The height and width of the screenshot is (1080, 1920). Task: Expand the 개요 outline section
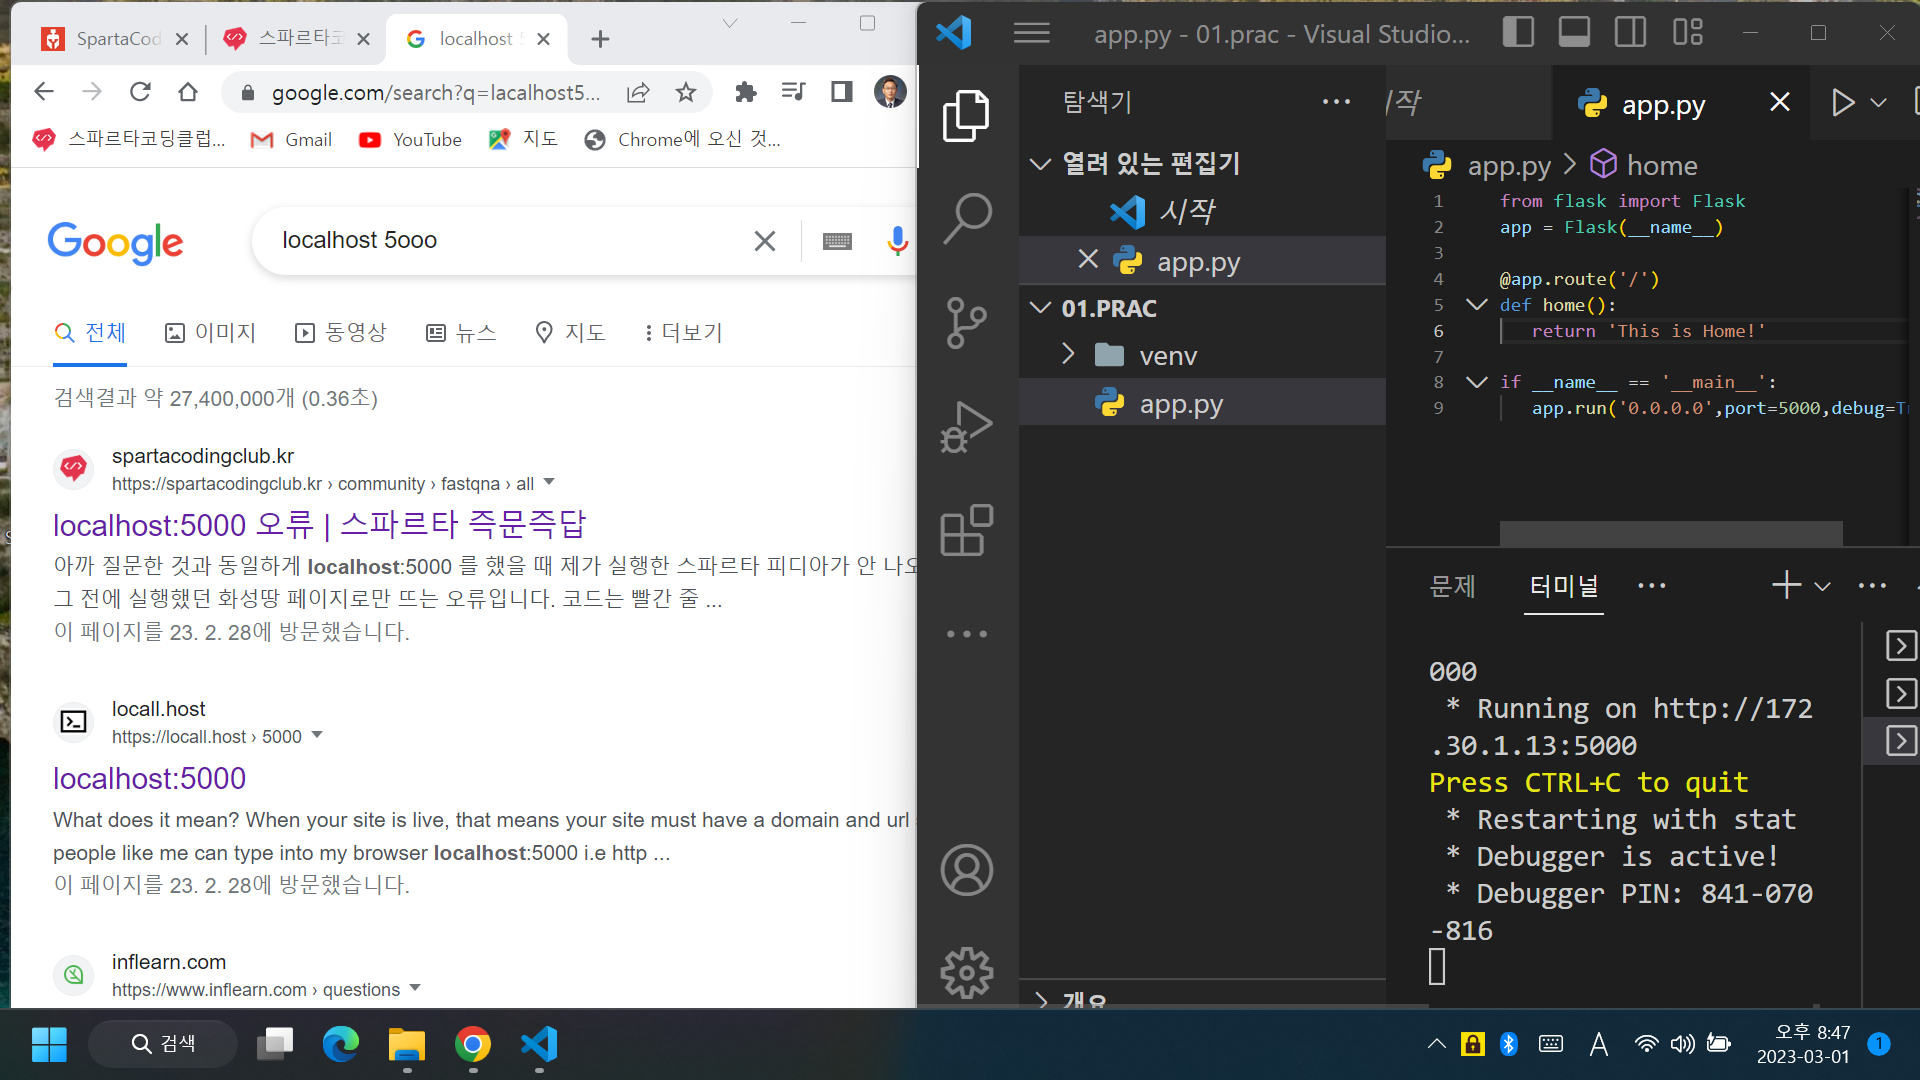coord(1041,999)
